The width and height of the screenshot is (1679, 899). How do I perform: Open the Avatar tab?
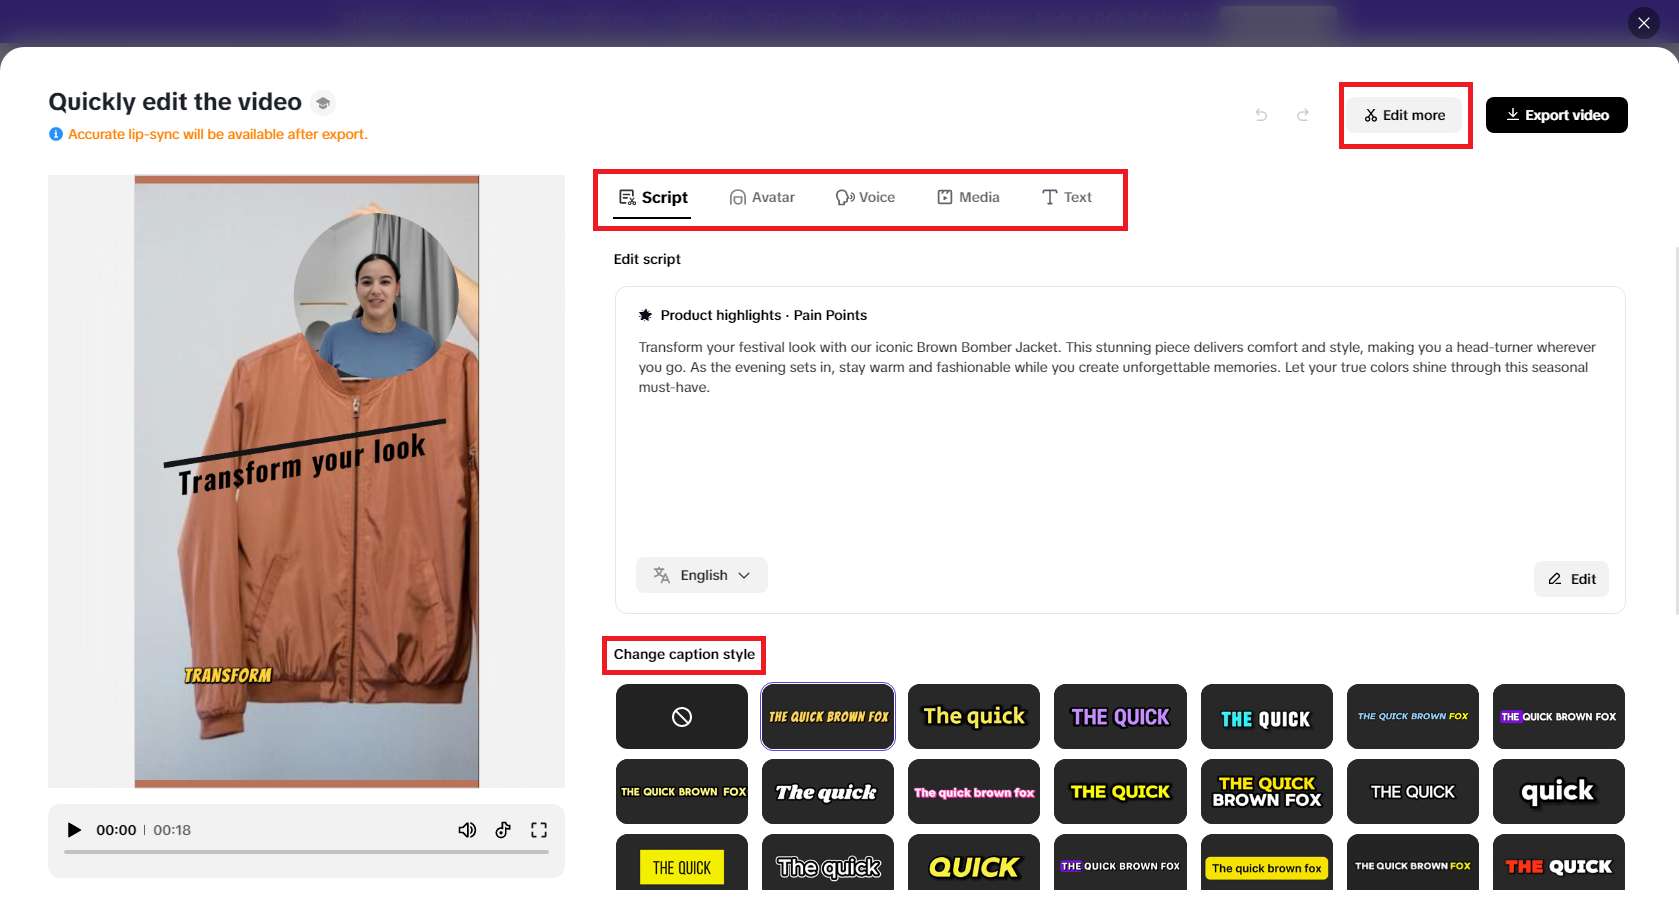point(762,198)
